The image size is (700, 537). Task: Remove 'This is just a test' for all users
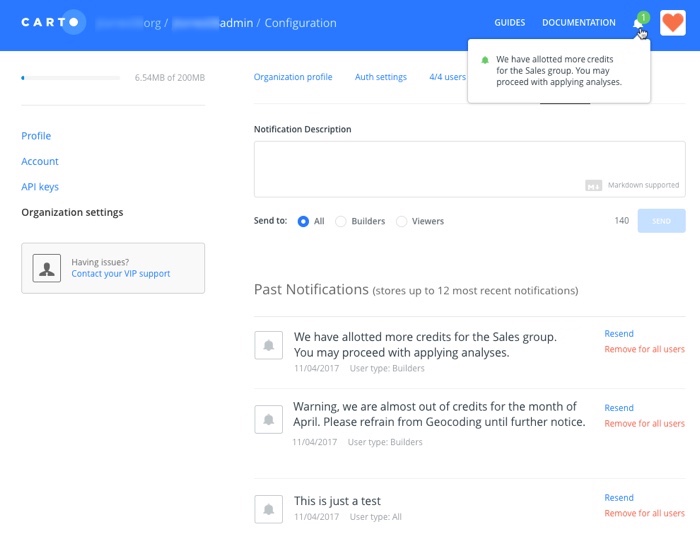coord(644,513)
